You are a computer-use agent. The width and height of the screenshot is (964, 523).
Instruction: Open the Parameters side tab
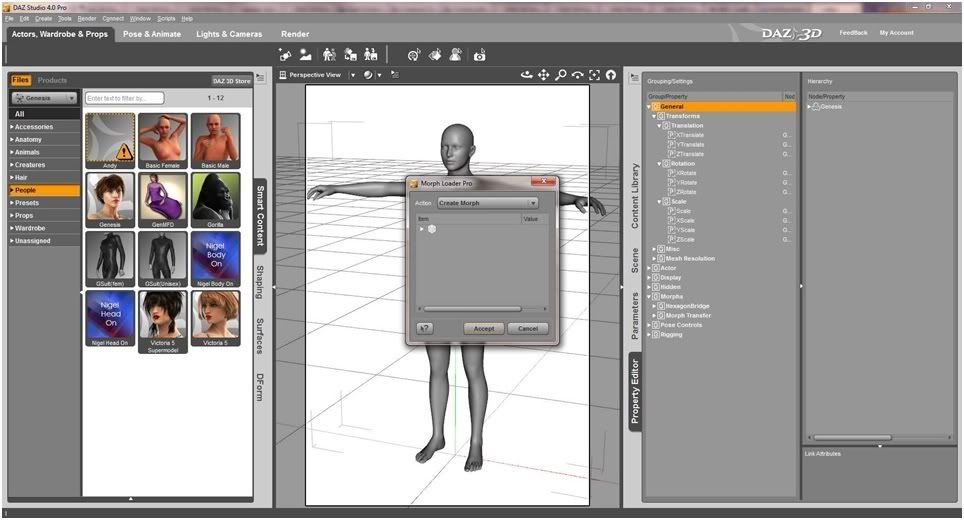(x=635, y=316)
